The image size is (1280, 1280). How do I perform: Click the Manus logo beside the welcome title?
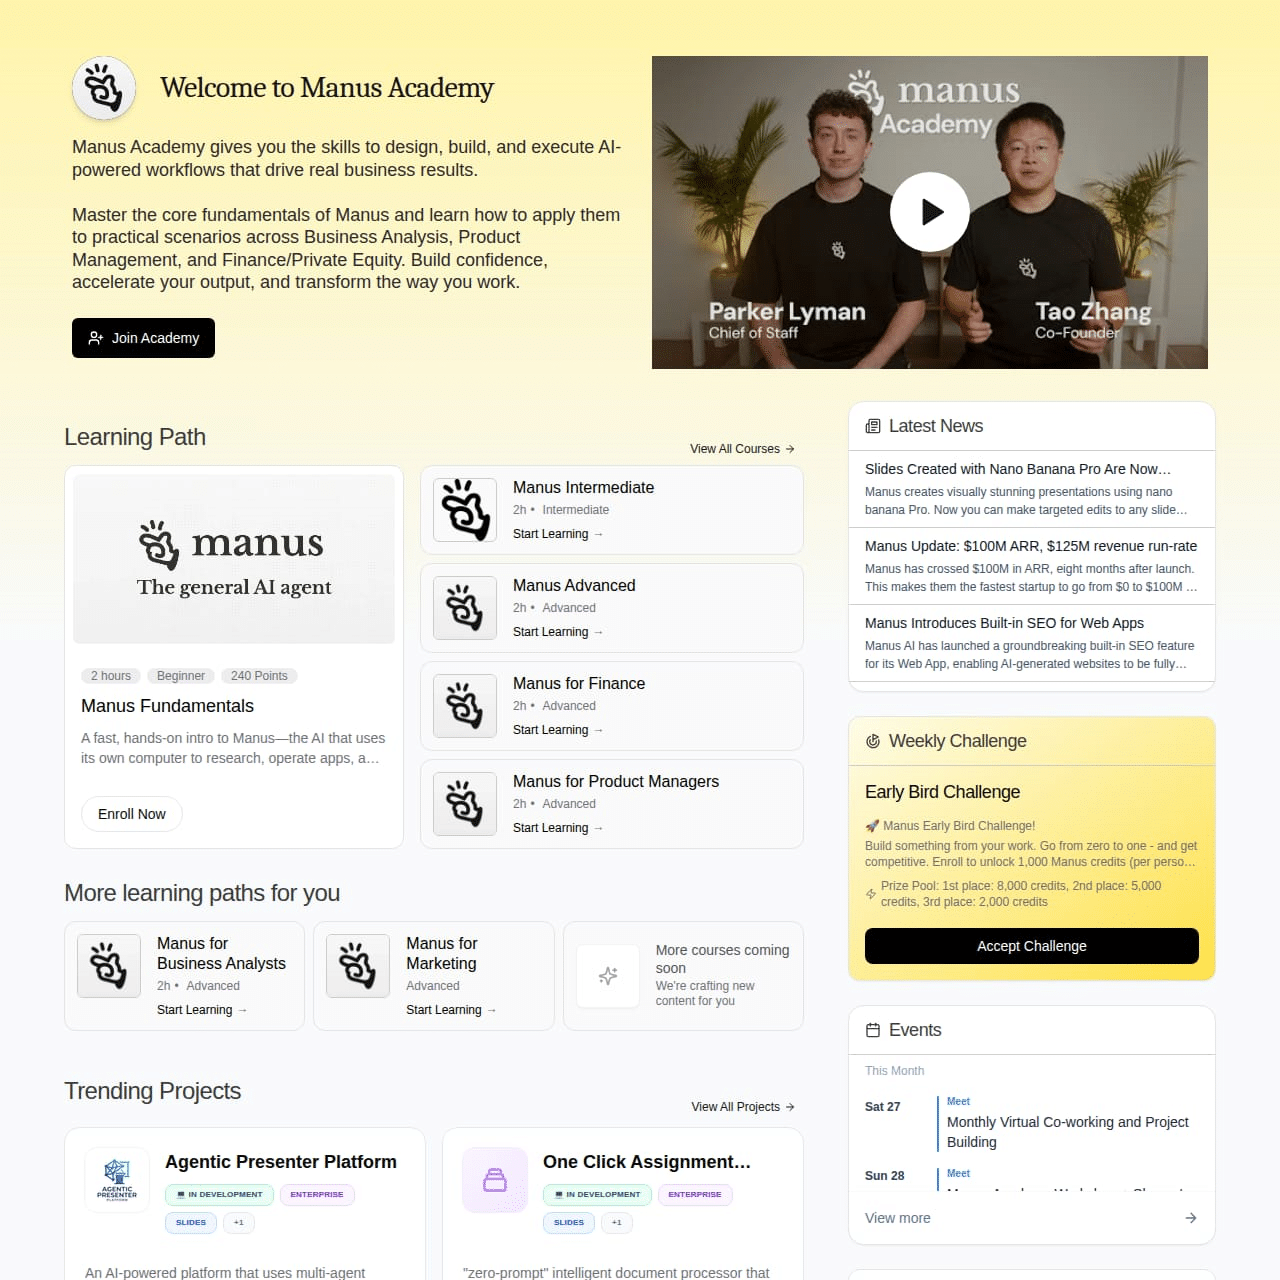tap(104, 88)
